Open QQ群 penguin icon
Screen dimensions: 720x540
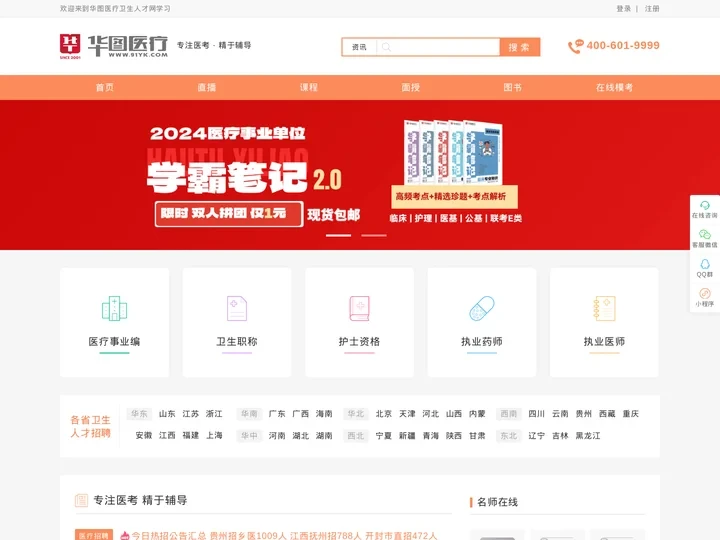tap(704, 264)
